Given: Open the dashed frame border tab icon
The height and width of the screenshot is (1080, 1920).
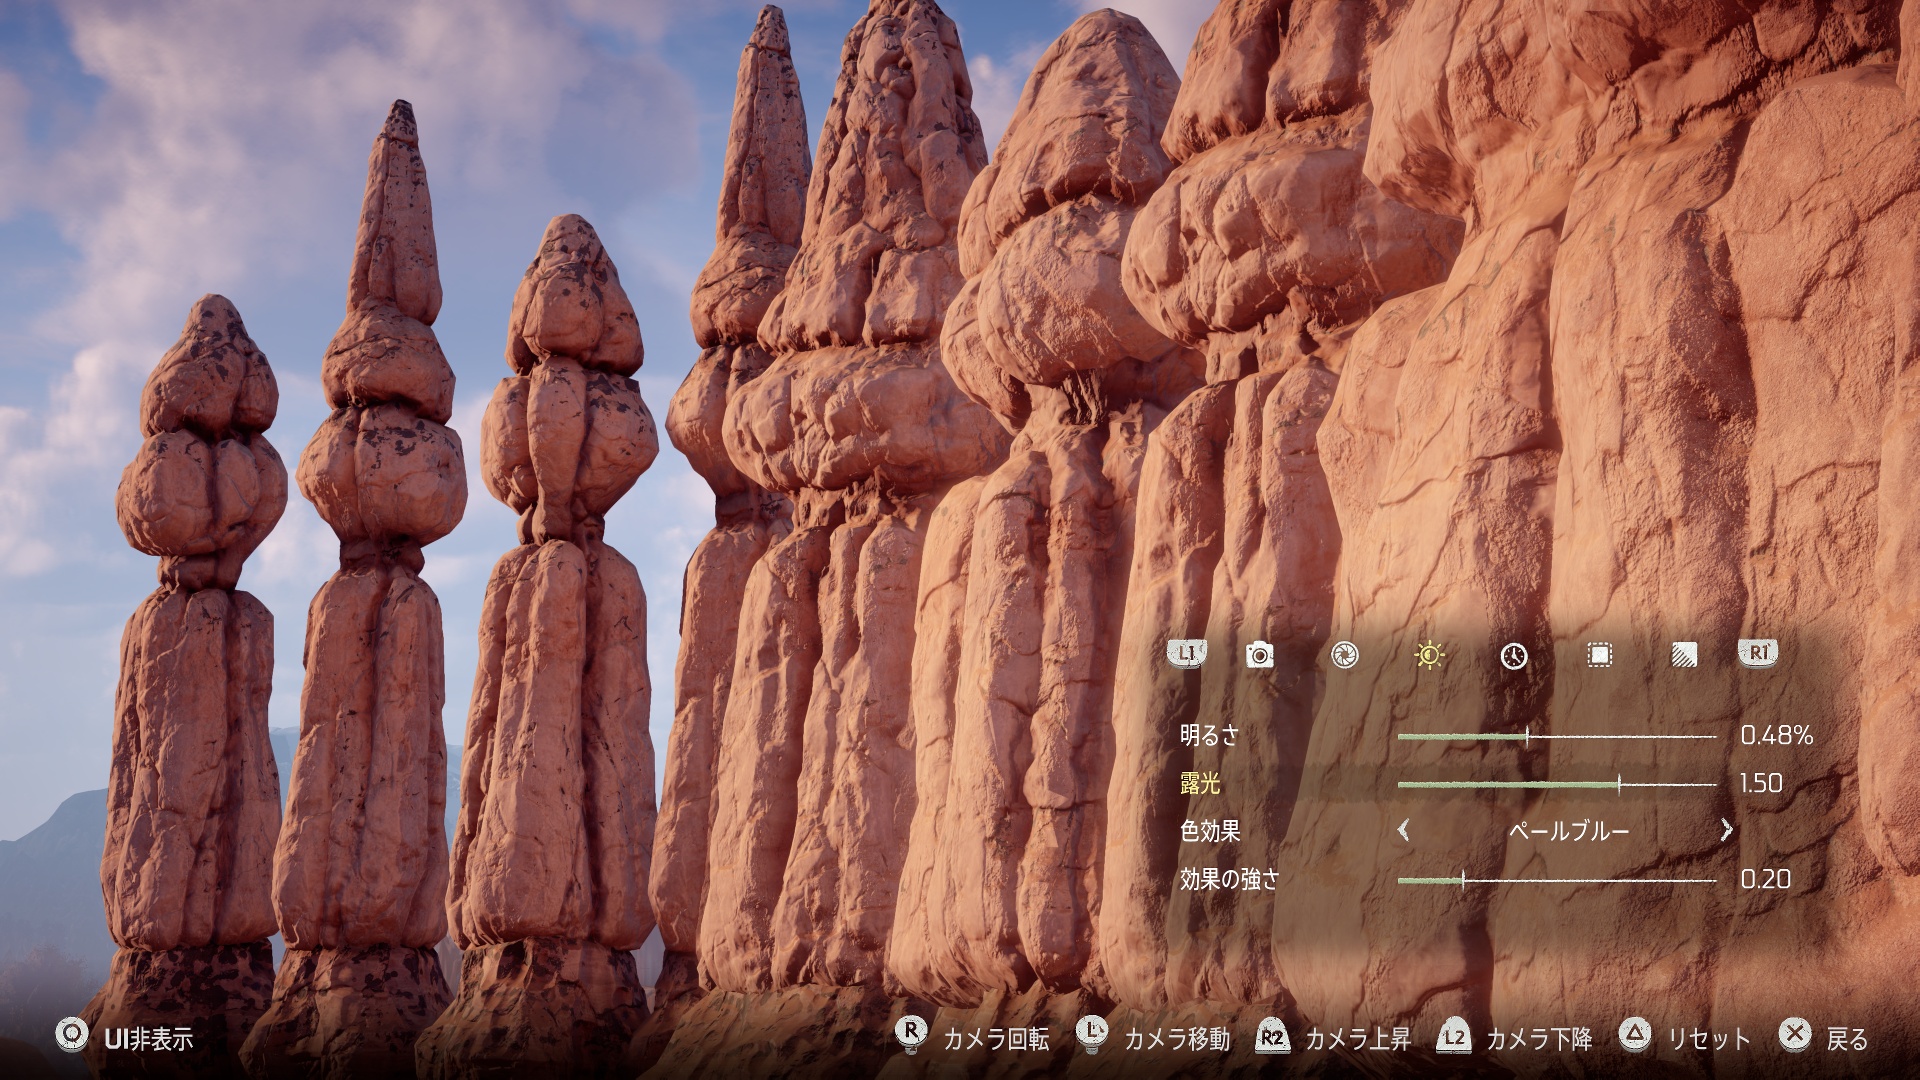Looking at the screenshot, I should pos(1599,655).
